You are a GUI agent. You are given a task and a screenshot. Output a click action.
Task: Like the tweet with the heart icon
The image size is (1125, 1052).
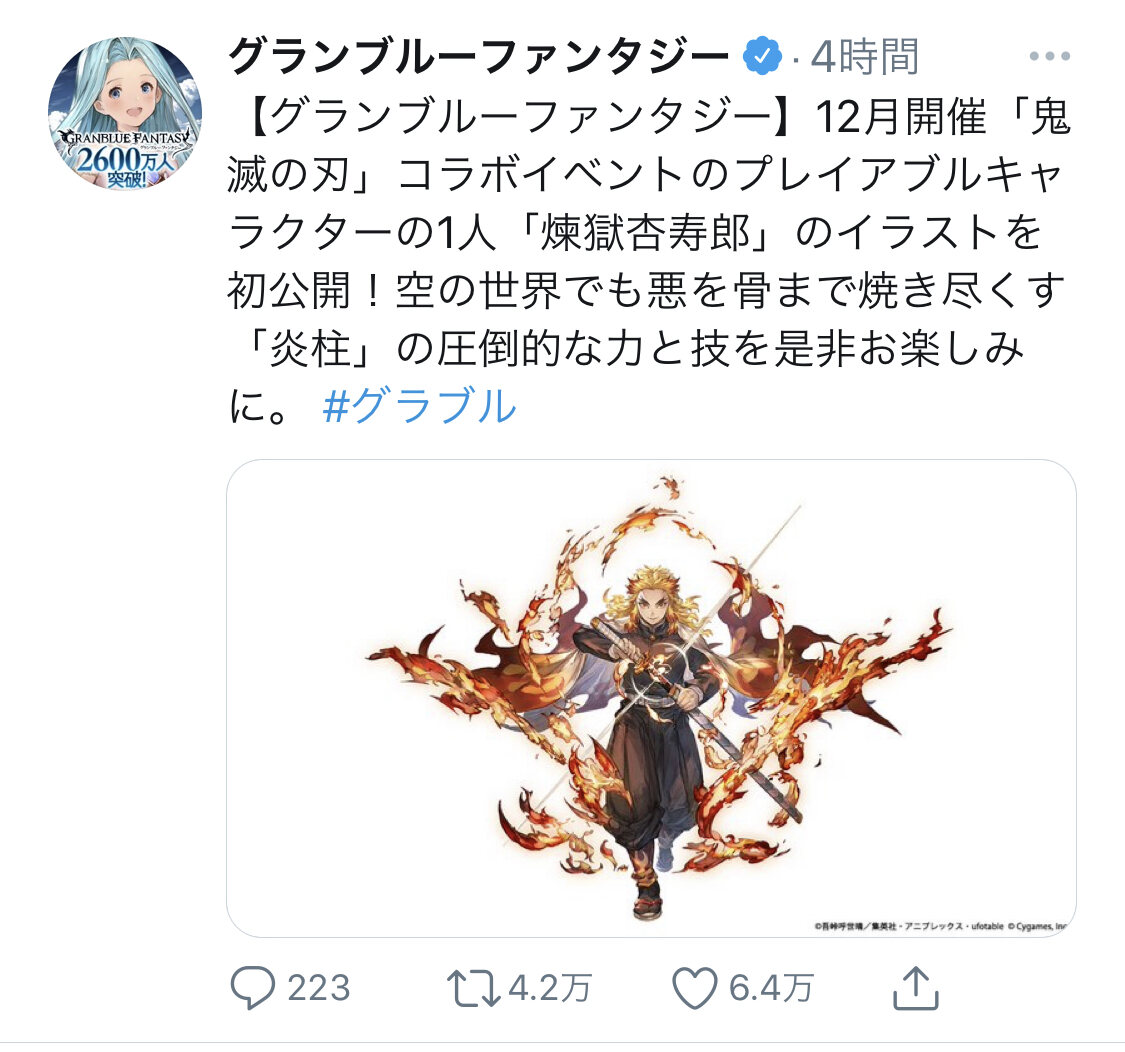[695, 988]
